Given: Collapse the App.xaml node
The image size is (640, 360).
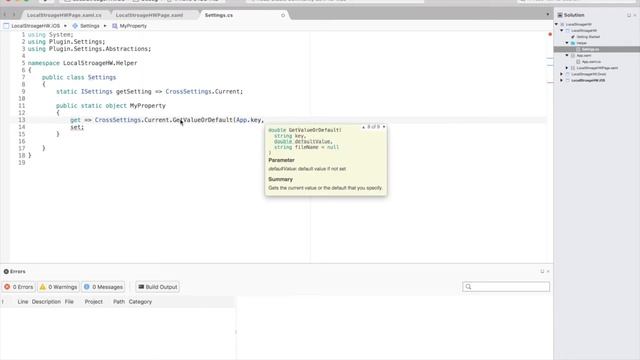Looking at the screenshot, I should (x=567, y=55).
